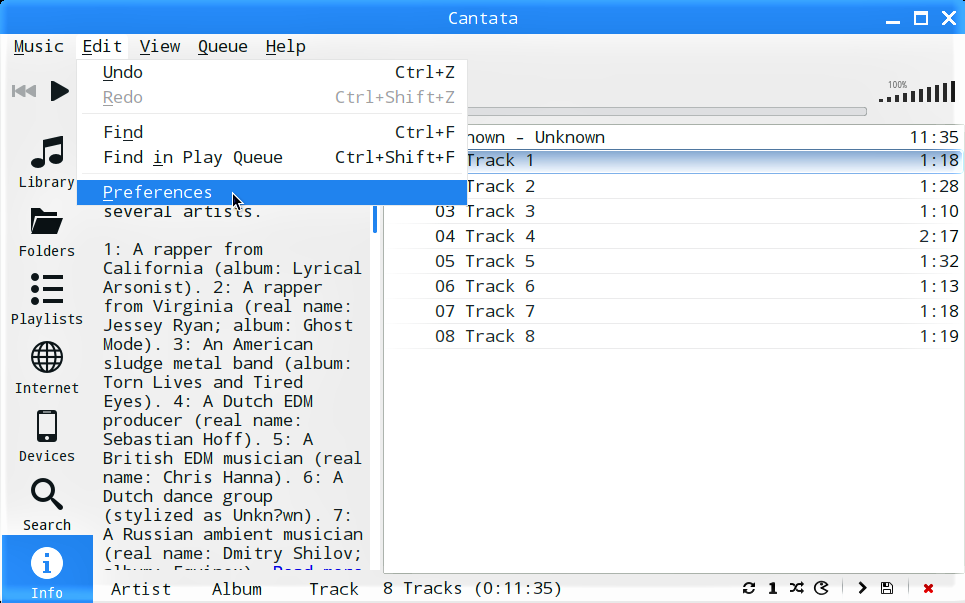Toggle consume mode icon
The image size is (965, 603).
[821, 588]
